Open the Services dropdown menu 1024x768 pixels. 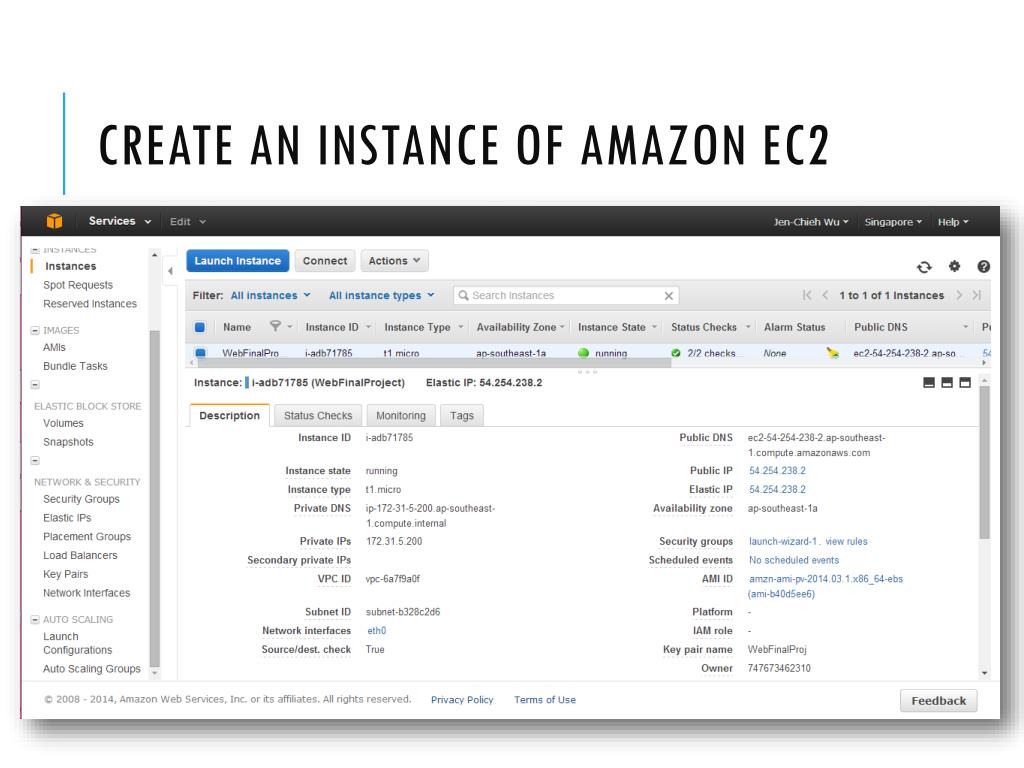[120, 221]
